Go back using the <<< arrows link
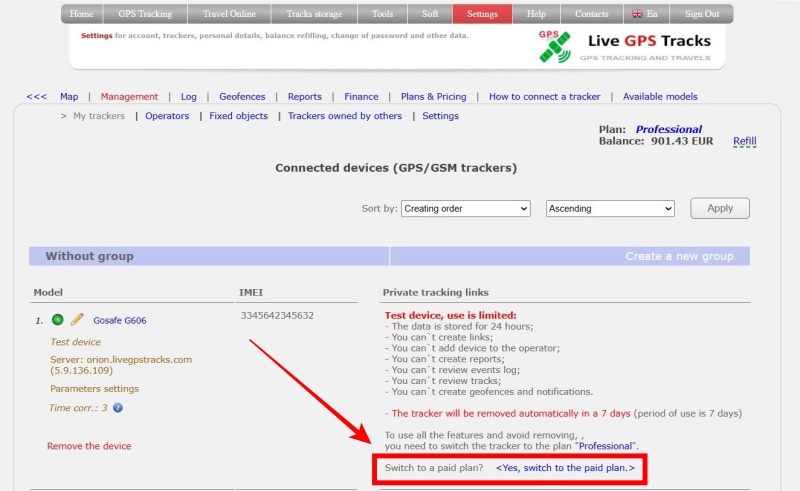 click(x=36, y=97)
